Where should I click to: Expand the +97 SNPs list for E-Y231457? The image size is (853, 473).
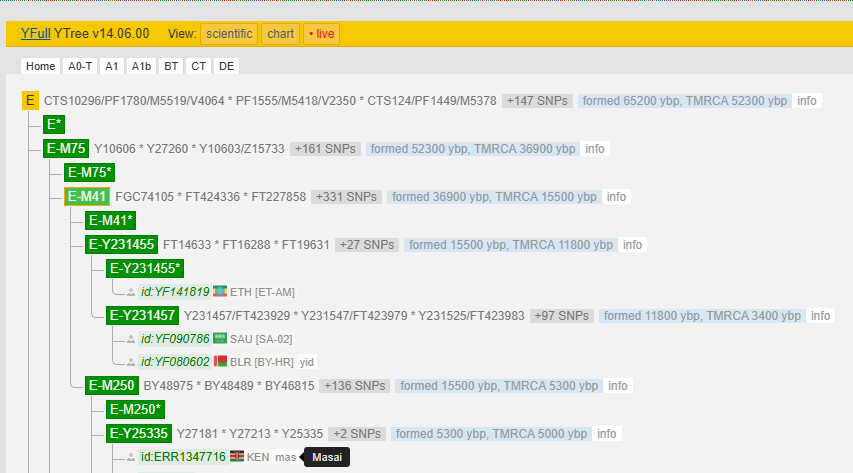click(x=561, y=316)
